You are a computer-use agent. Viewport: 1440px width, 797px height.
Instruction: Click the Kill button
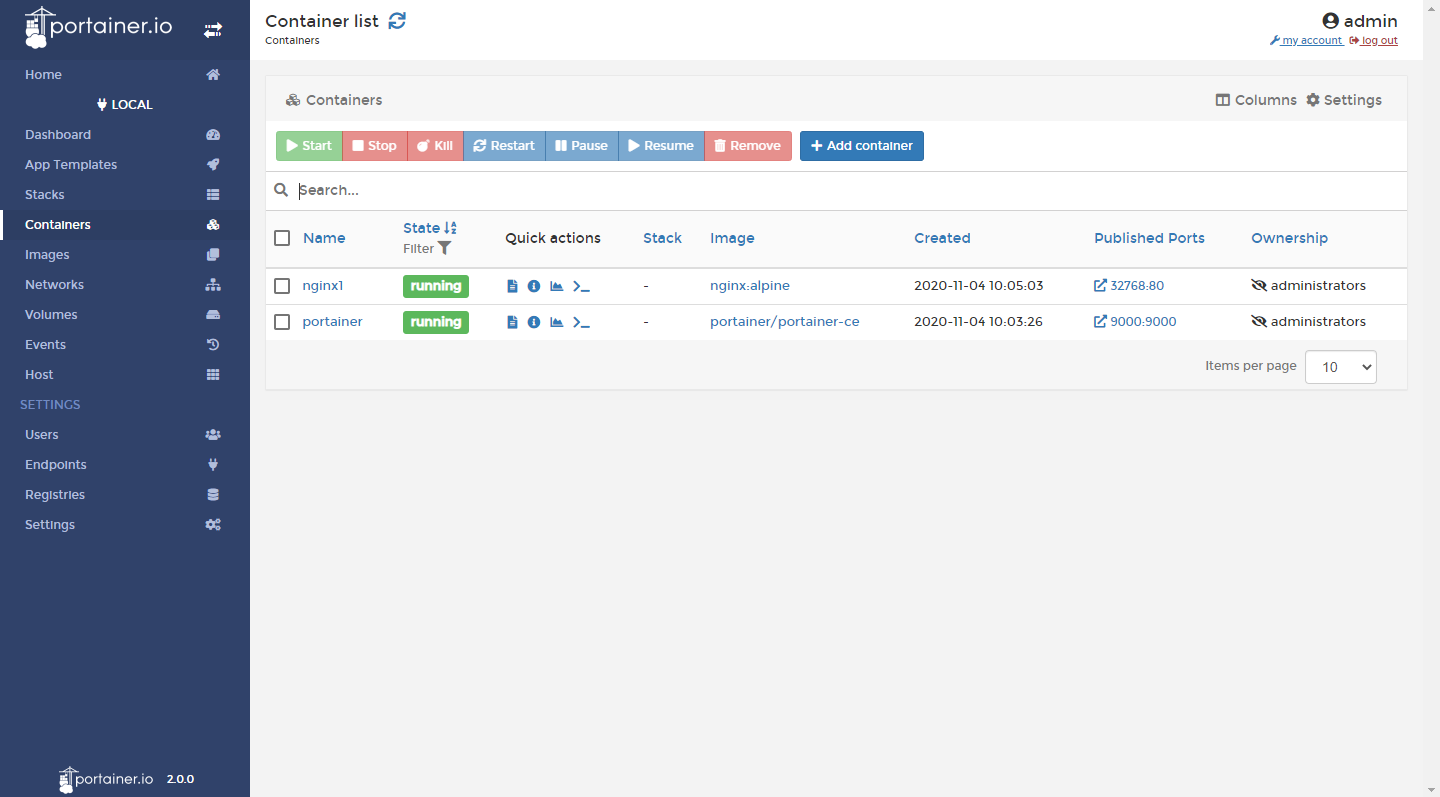coord(435,146)
